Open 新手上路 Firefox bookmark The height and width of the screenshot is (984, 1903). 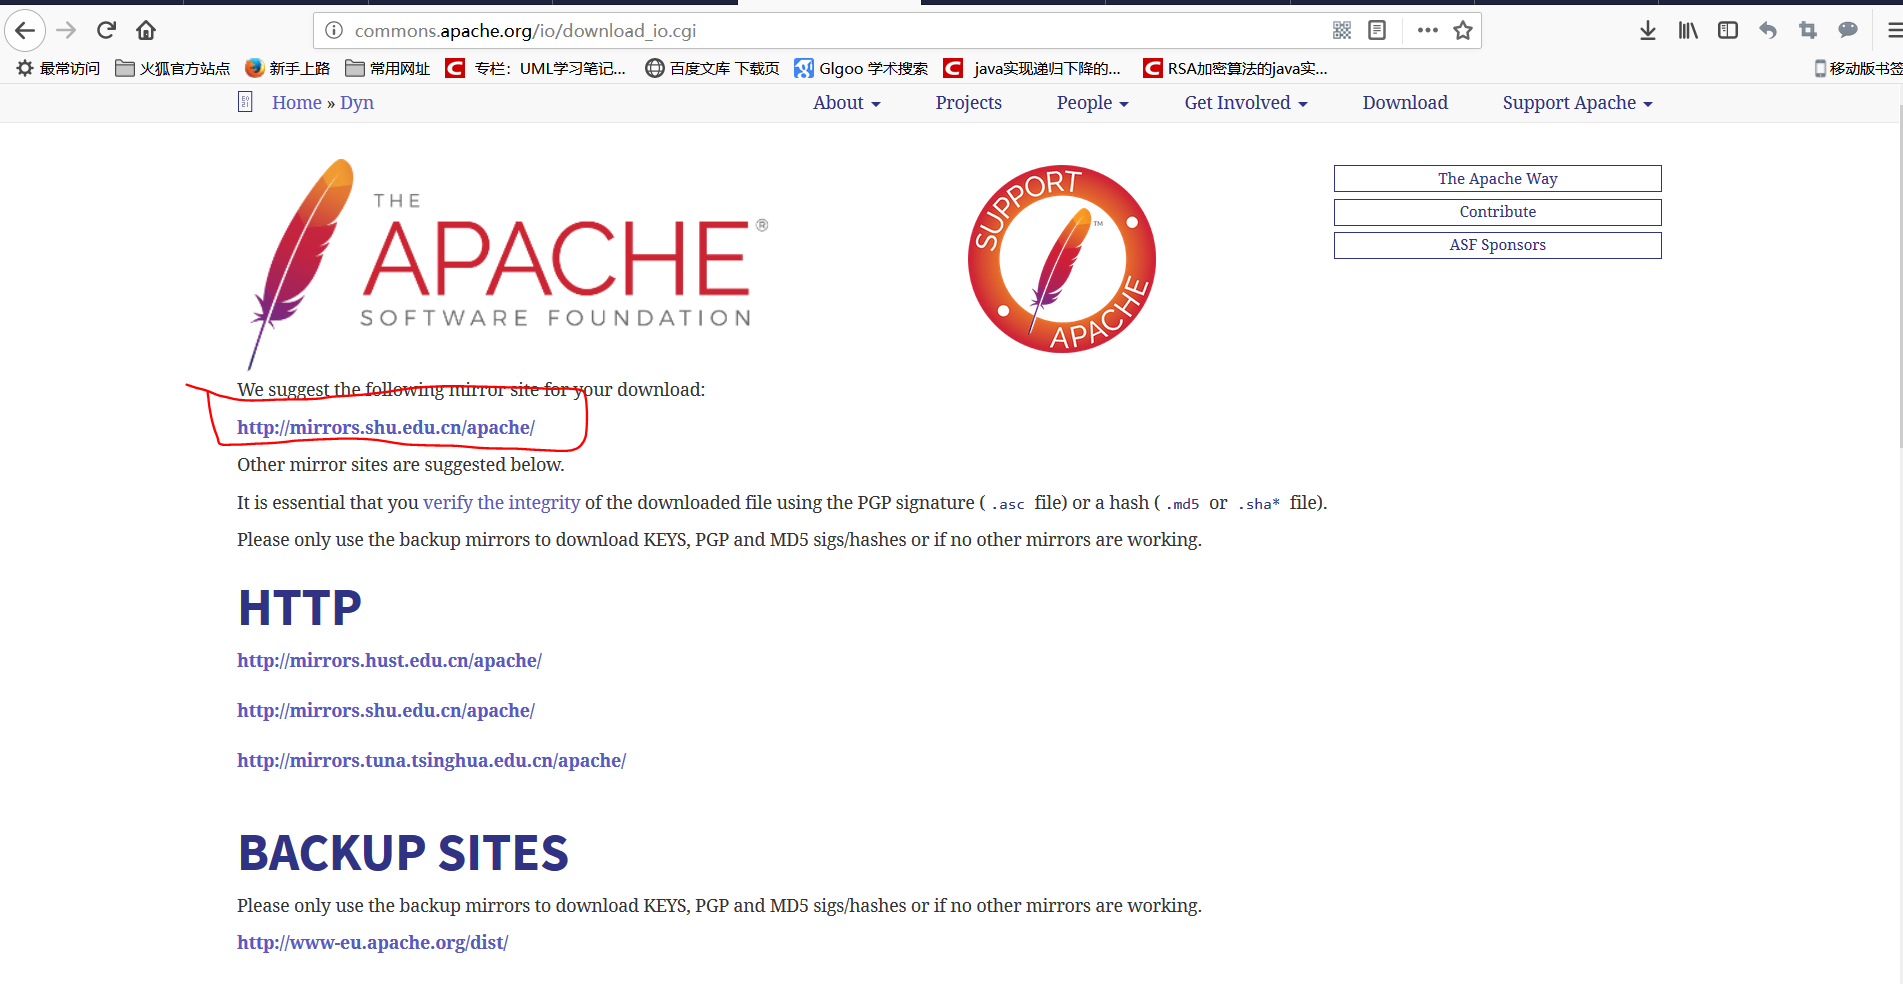(287, 68)
